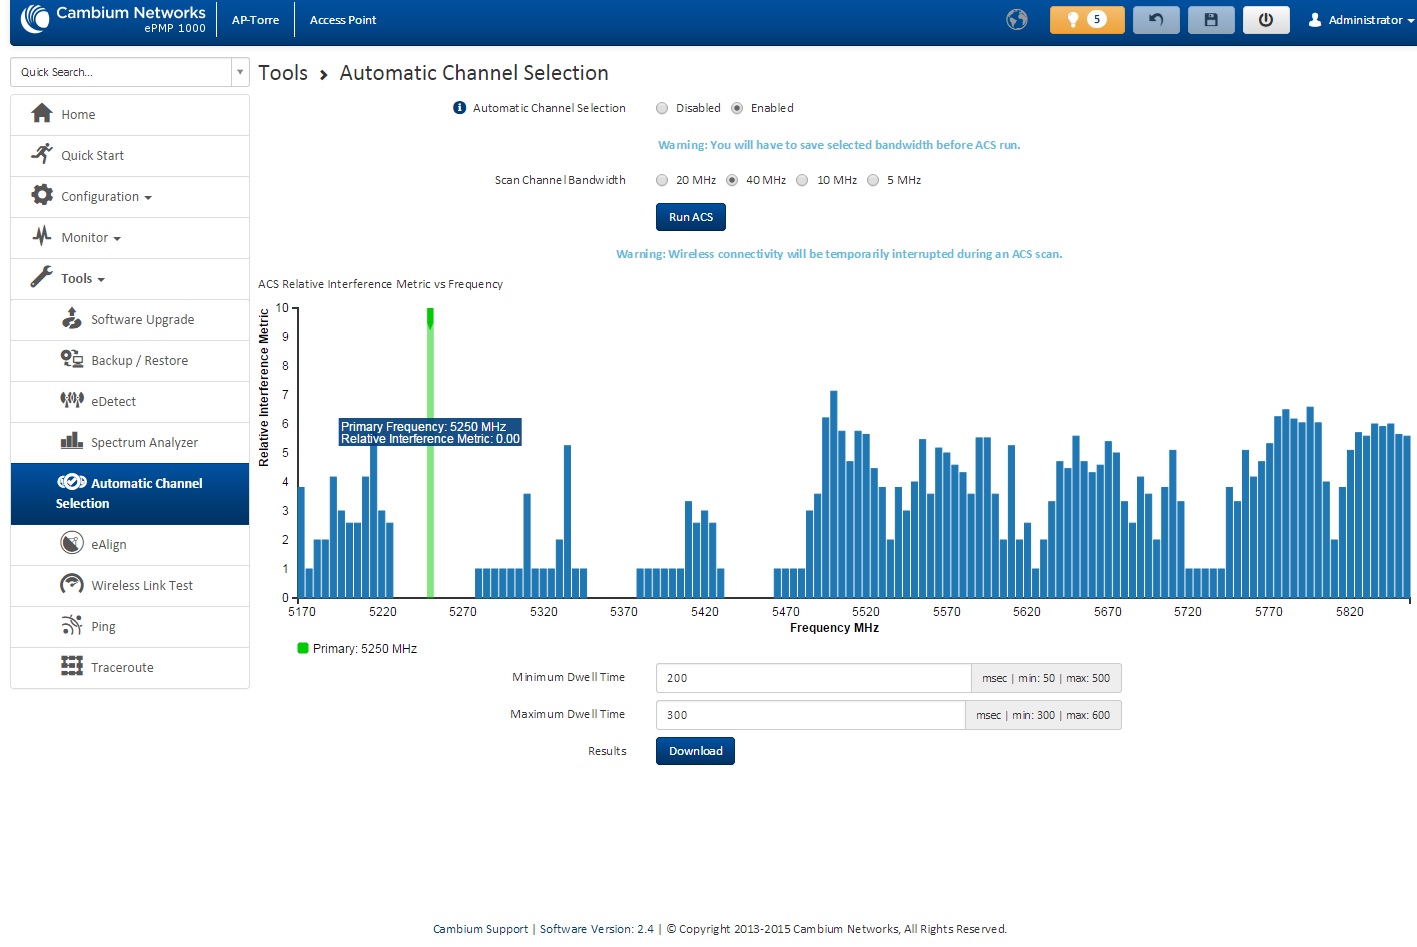Open the eDetect tool
The height and width of the screenshot is (947, 1417).
click(113, 401)
